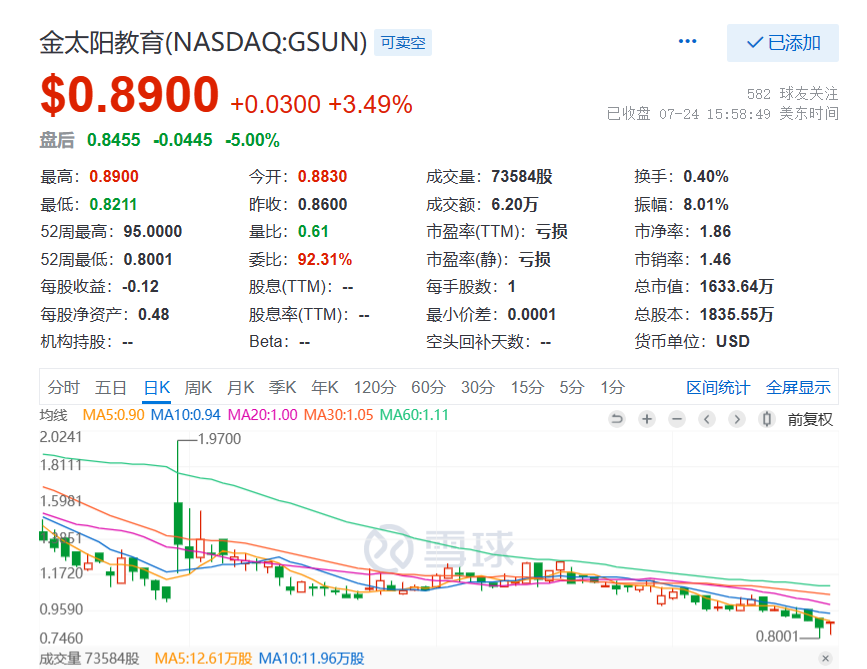Click the 均线 moving average label
This screenshot has width=867, height=669.
click(54, 415)
